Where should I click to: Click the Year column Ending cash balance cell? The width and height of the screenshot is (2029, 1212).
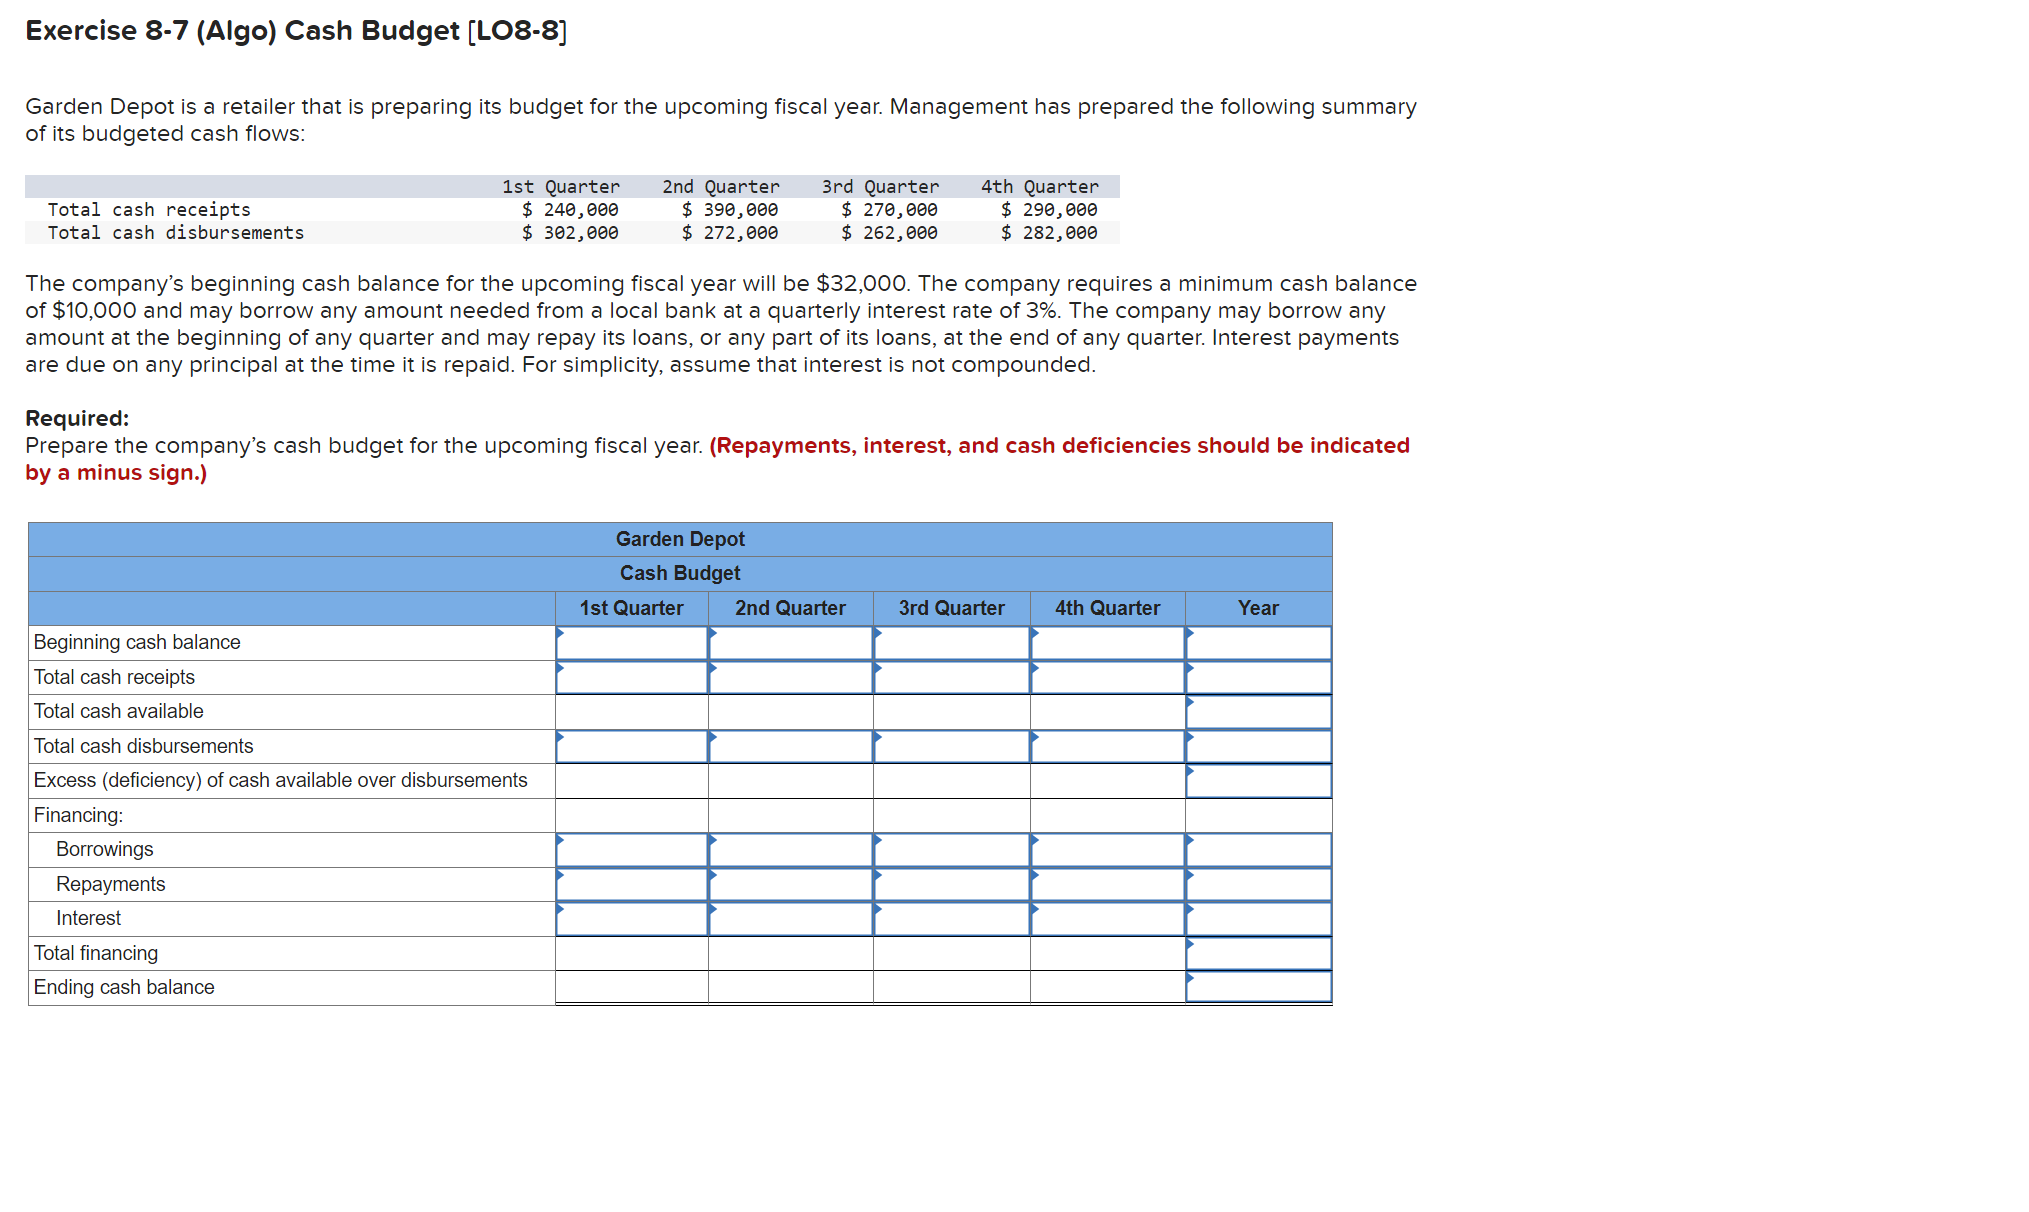pos(1258,988)
